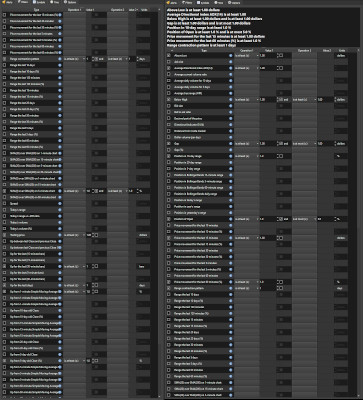Open Operation 1 dropdown for Trading price

74,235
